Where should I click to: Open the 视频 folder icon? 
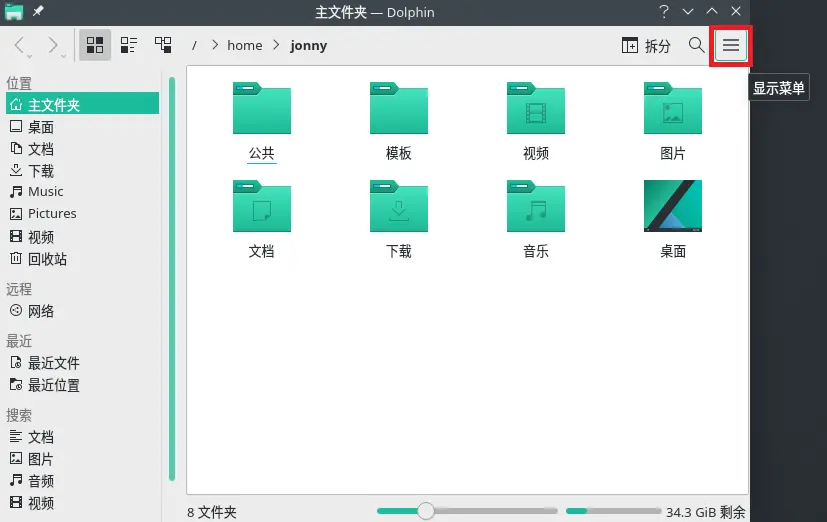tap(536, 108)
